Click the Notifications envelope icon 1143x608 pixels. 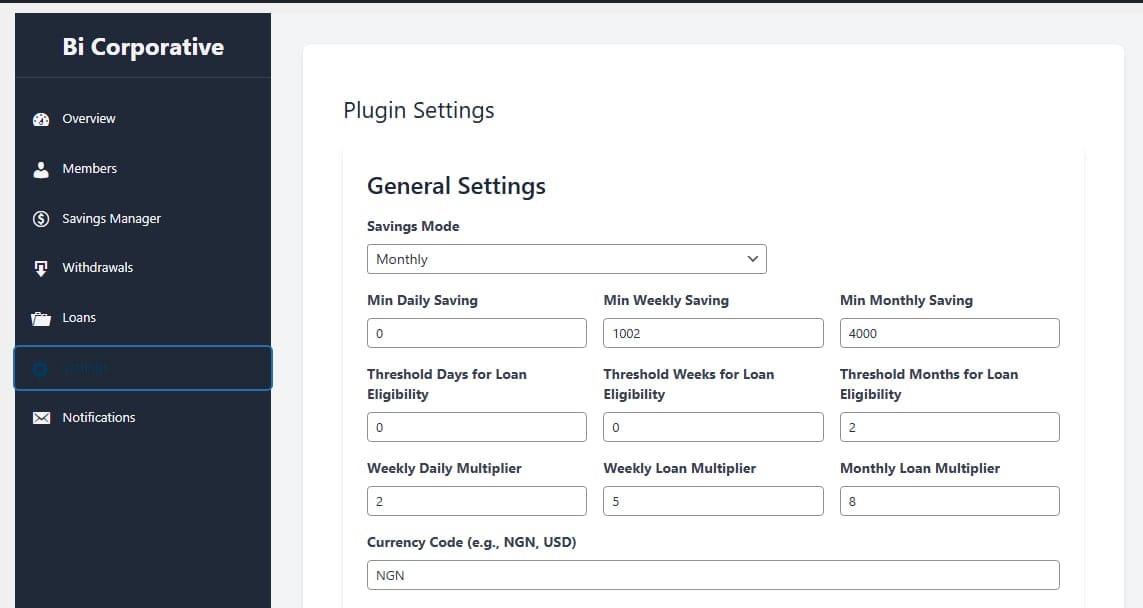(x=41, y=418)
